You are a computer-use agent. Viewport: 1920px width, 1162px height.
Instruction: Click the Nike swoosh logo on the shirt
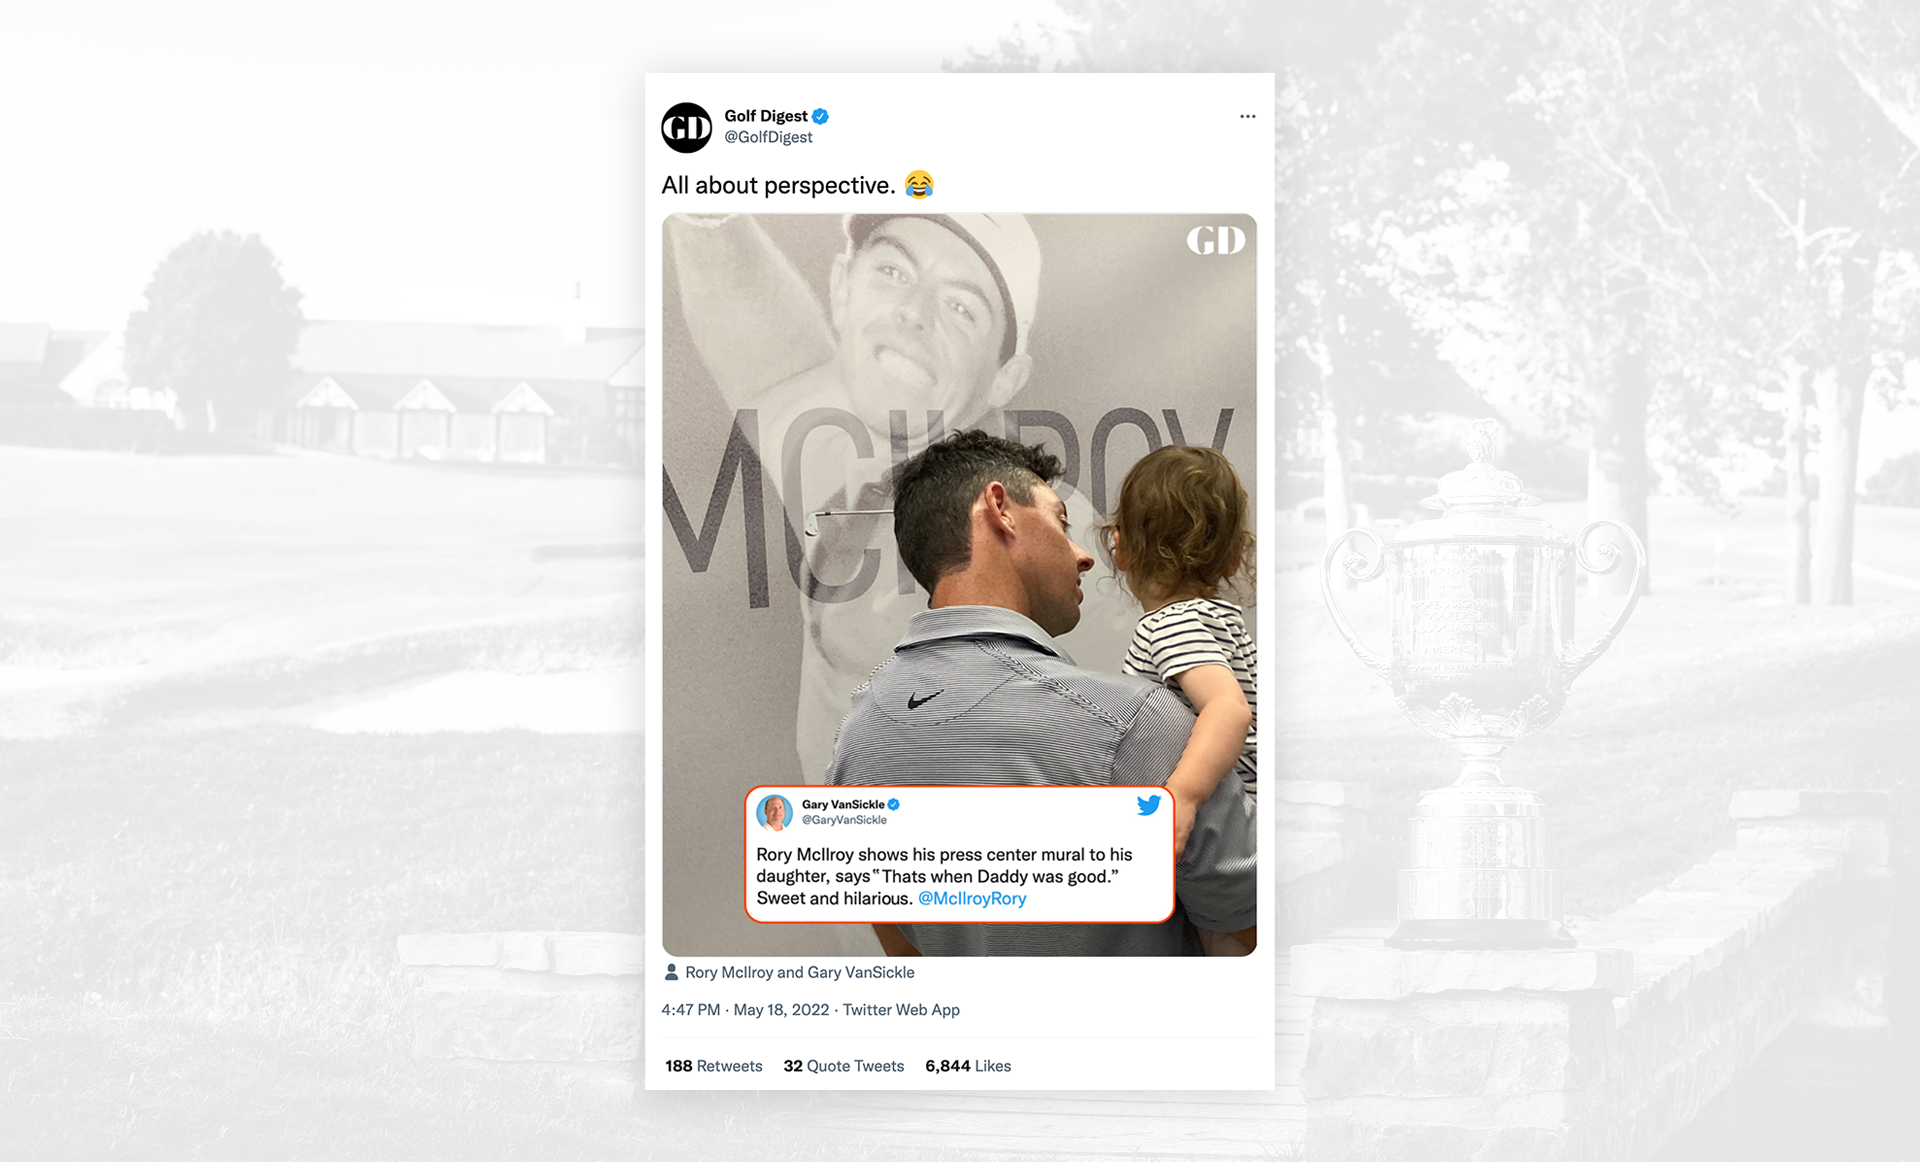(x=925, y=699)
